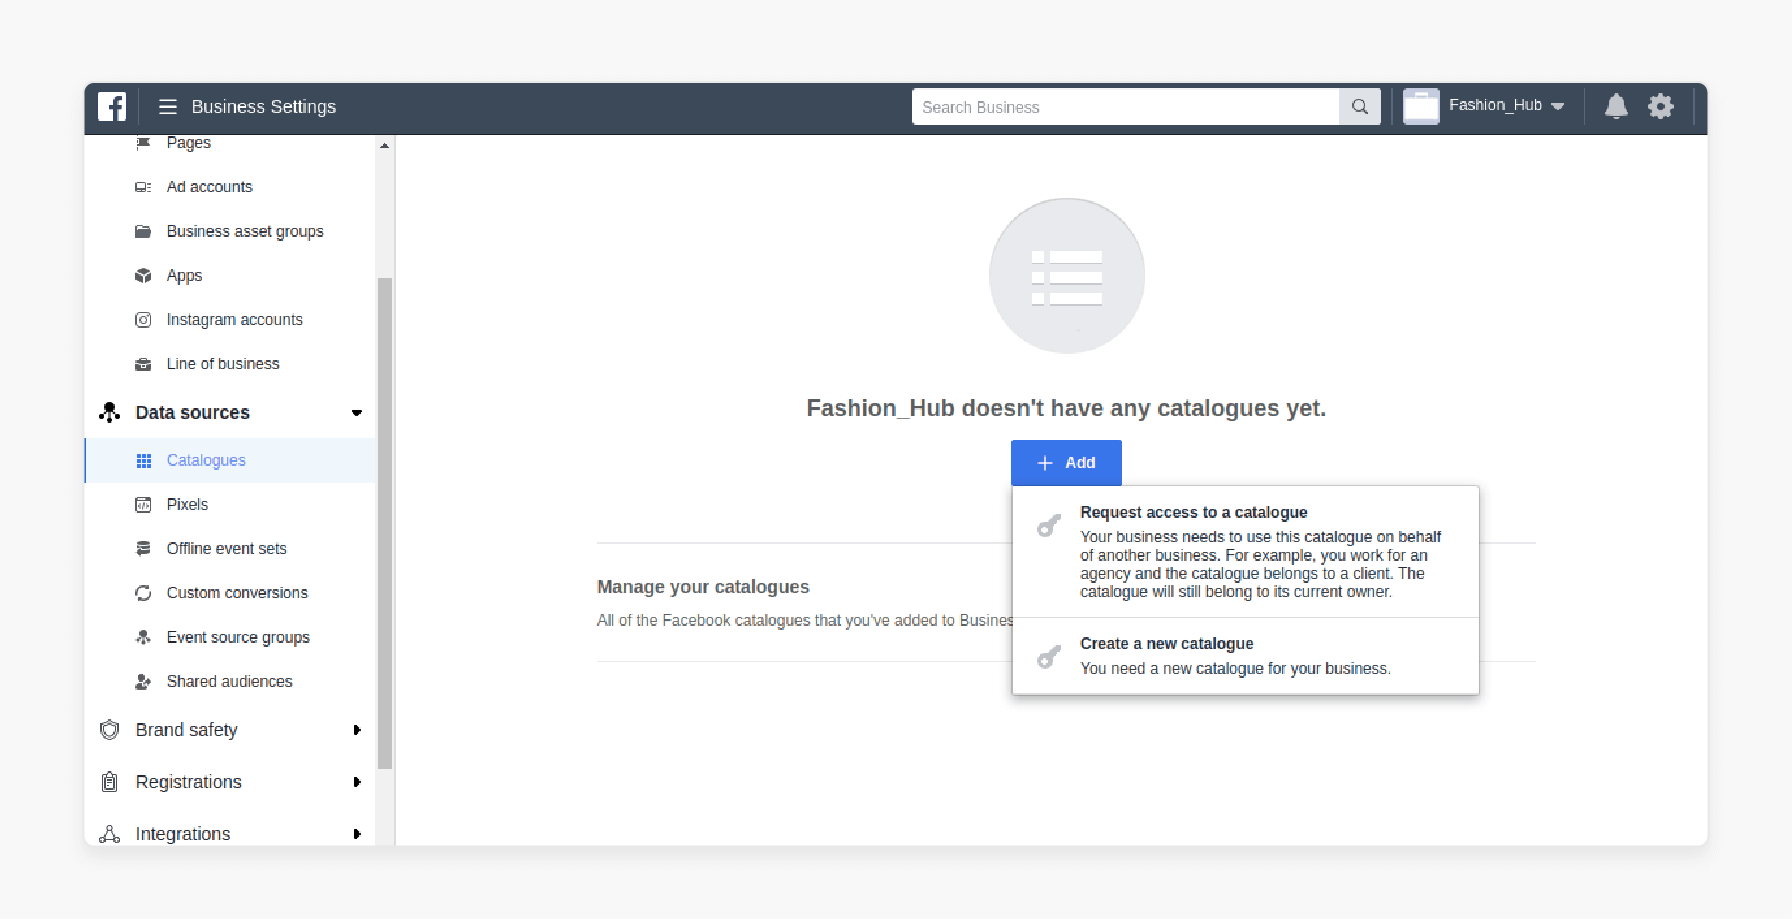Click the Apps cube icon
Image resolution: width=1792 pixels, height=919 pixels.
pyautogui.click(x=143, y=275)
